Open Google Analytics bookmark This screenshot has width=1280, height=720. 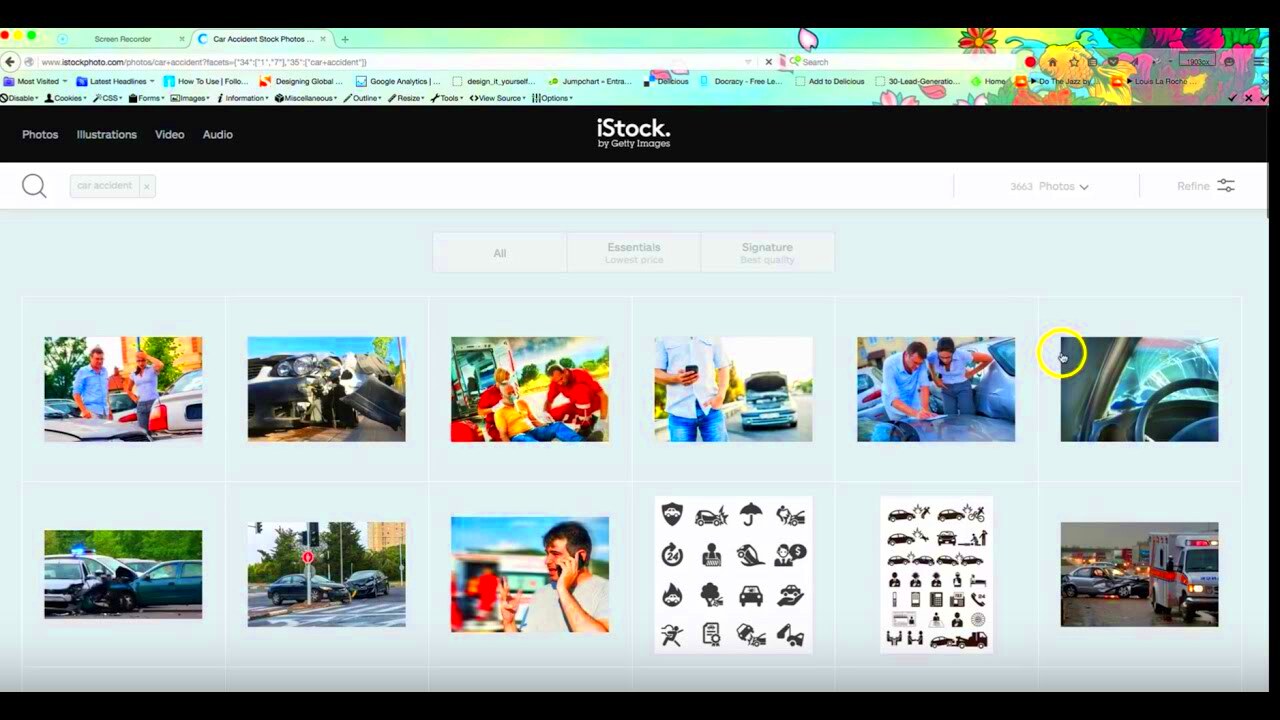(x=397, y=81)
